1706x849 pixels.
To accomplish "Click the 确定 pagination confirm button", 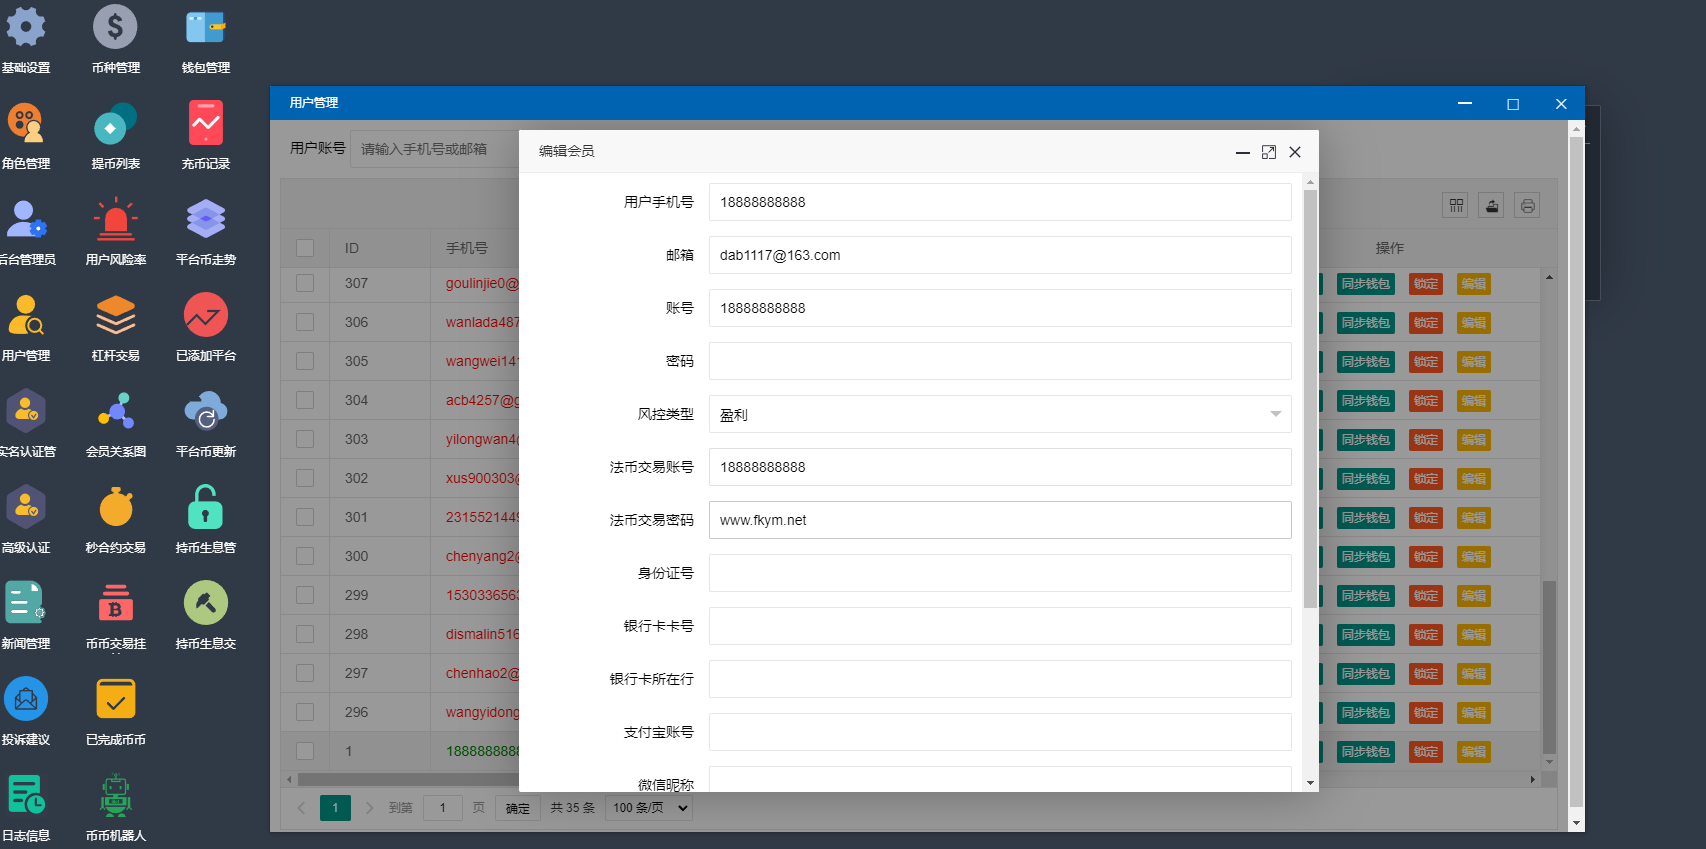I will [x=517, y=808].
